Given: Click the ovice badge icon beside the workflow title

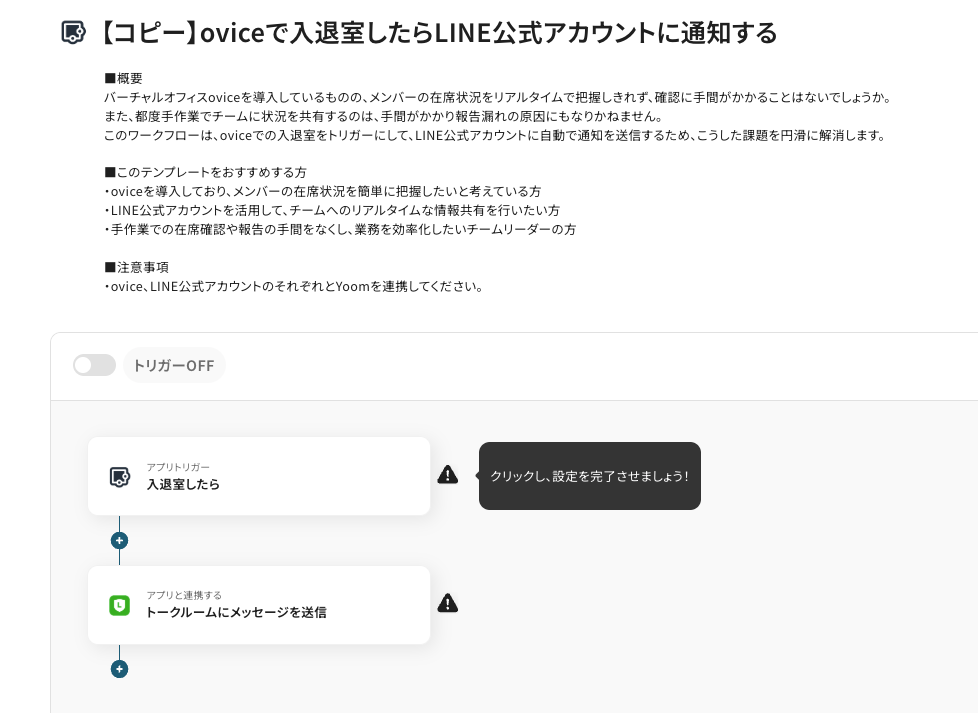Looking at the screenshot, I should 72,33.
